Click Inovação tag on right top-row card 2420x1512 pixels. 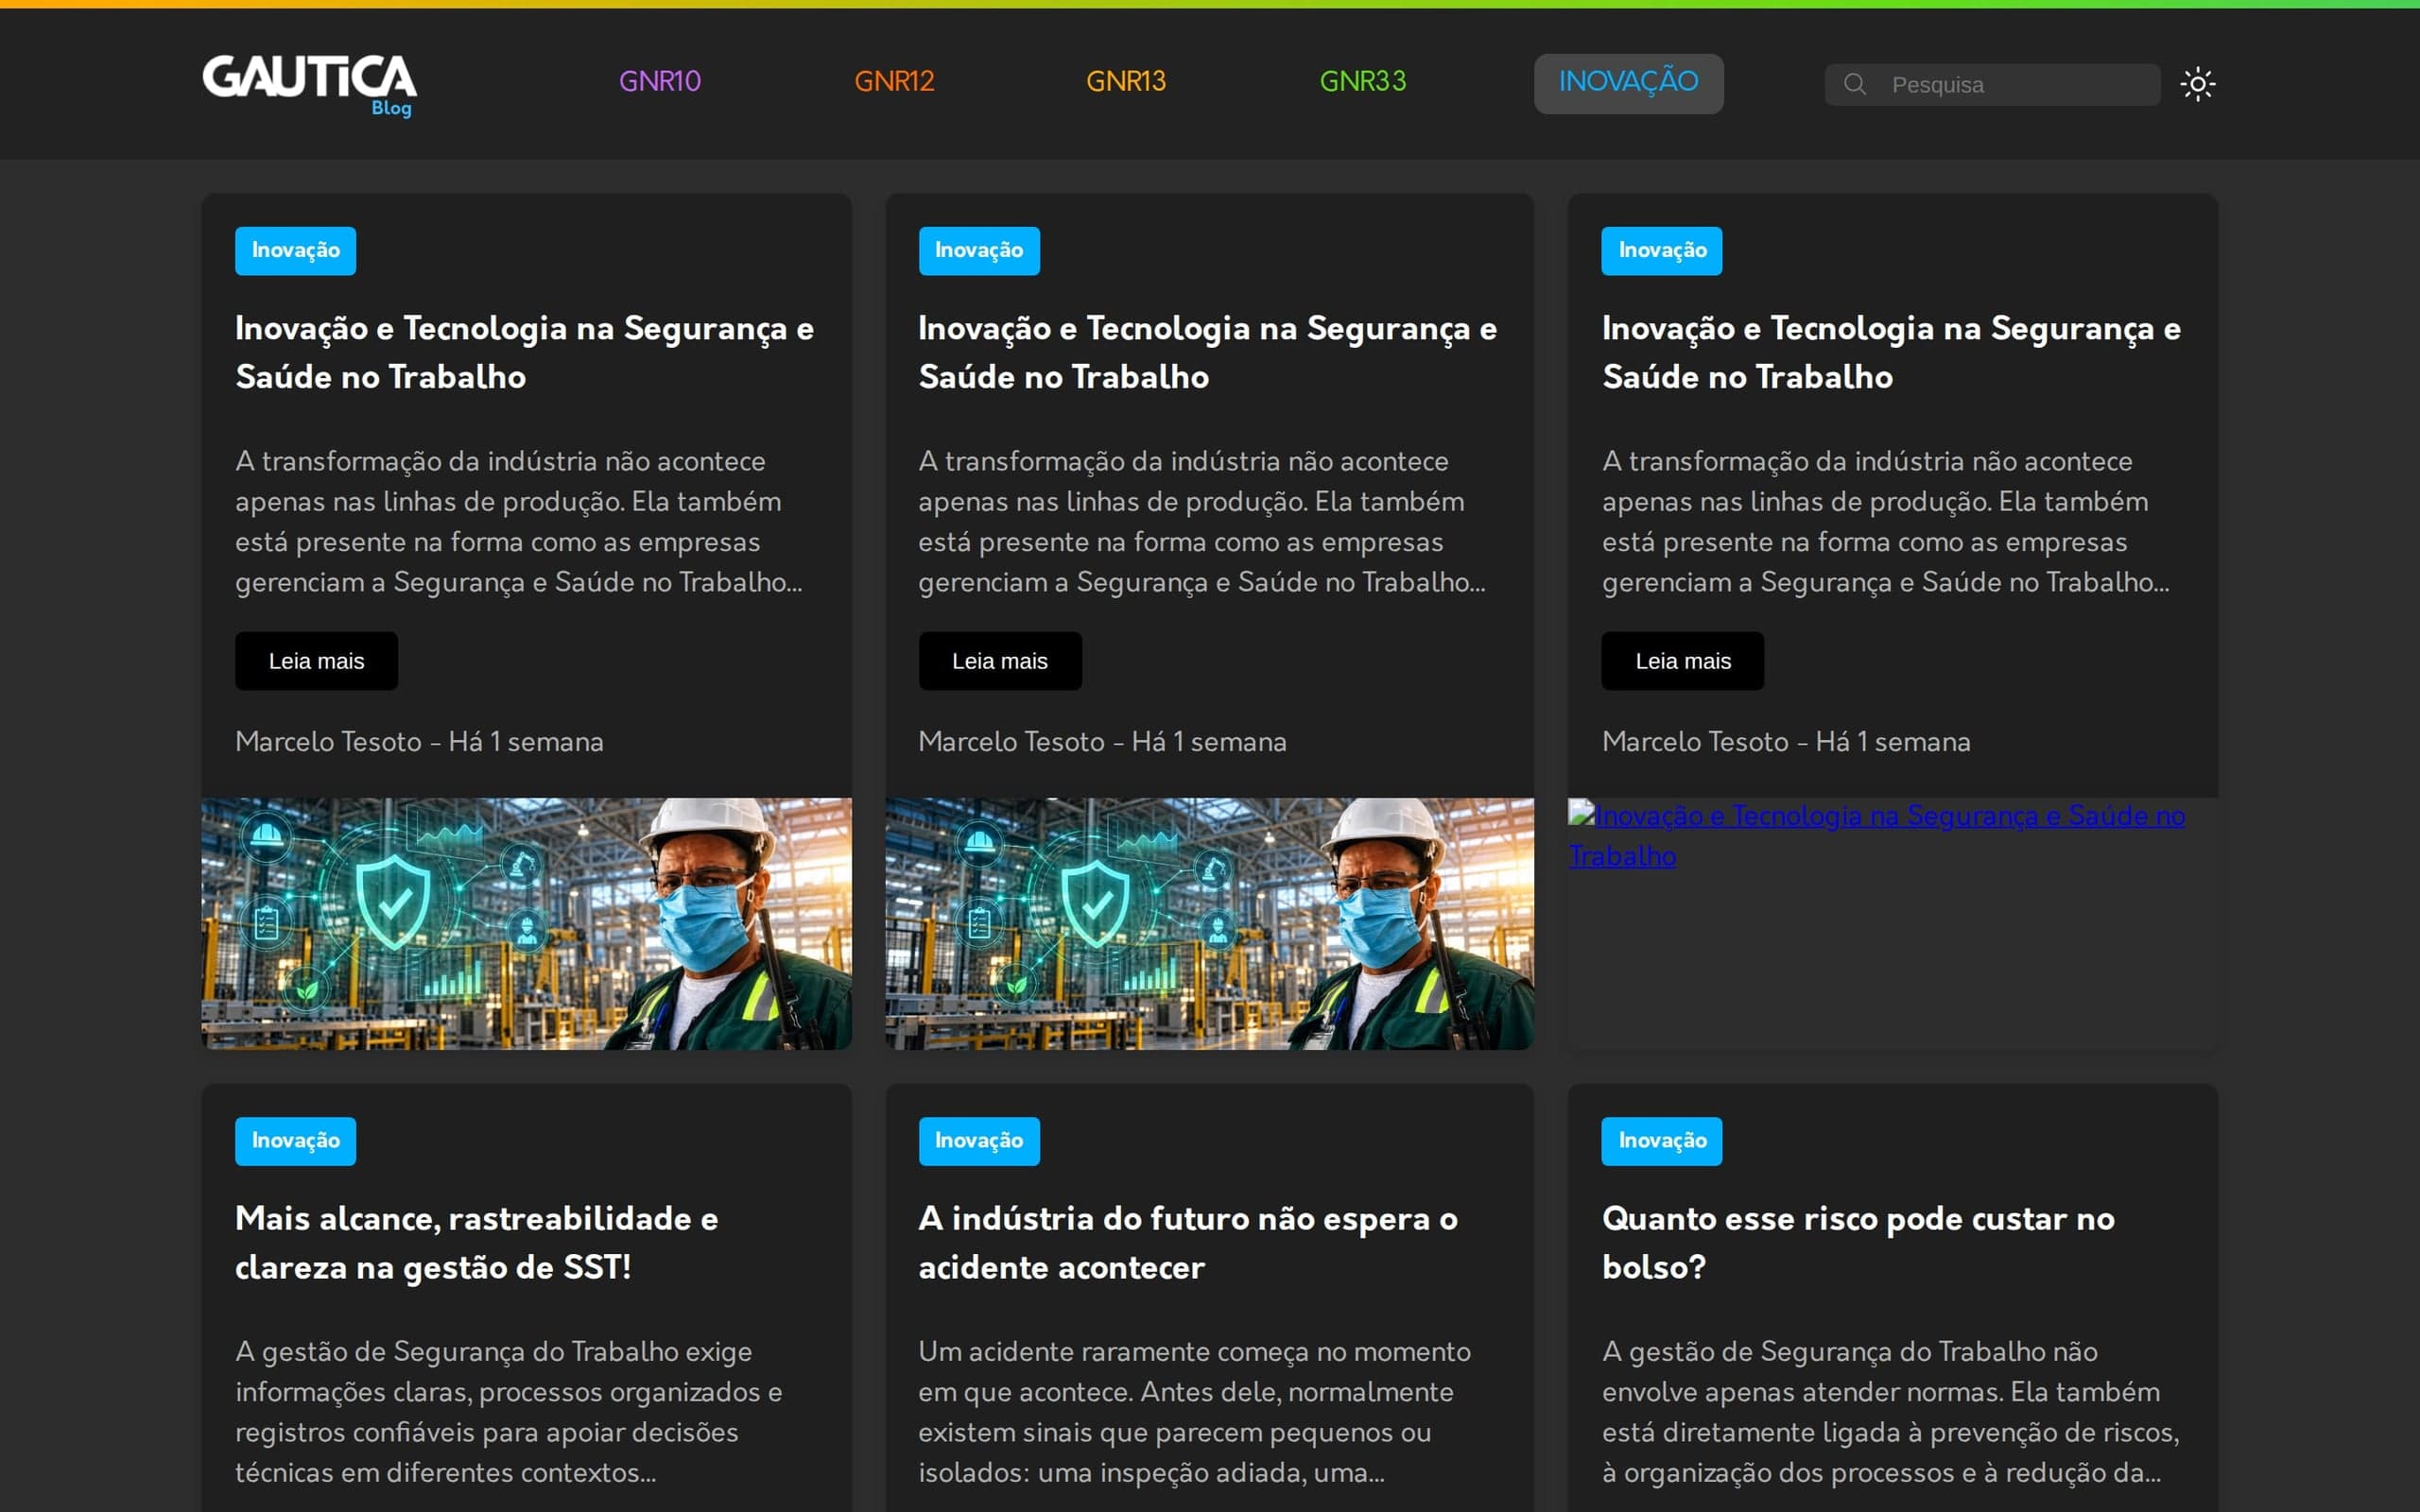[1662, 250]
